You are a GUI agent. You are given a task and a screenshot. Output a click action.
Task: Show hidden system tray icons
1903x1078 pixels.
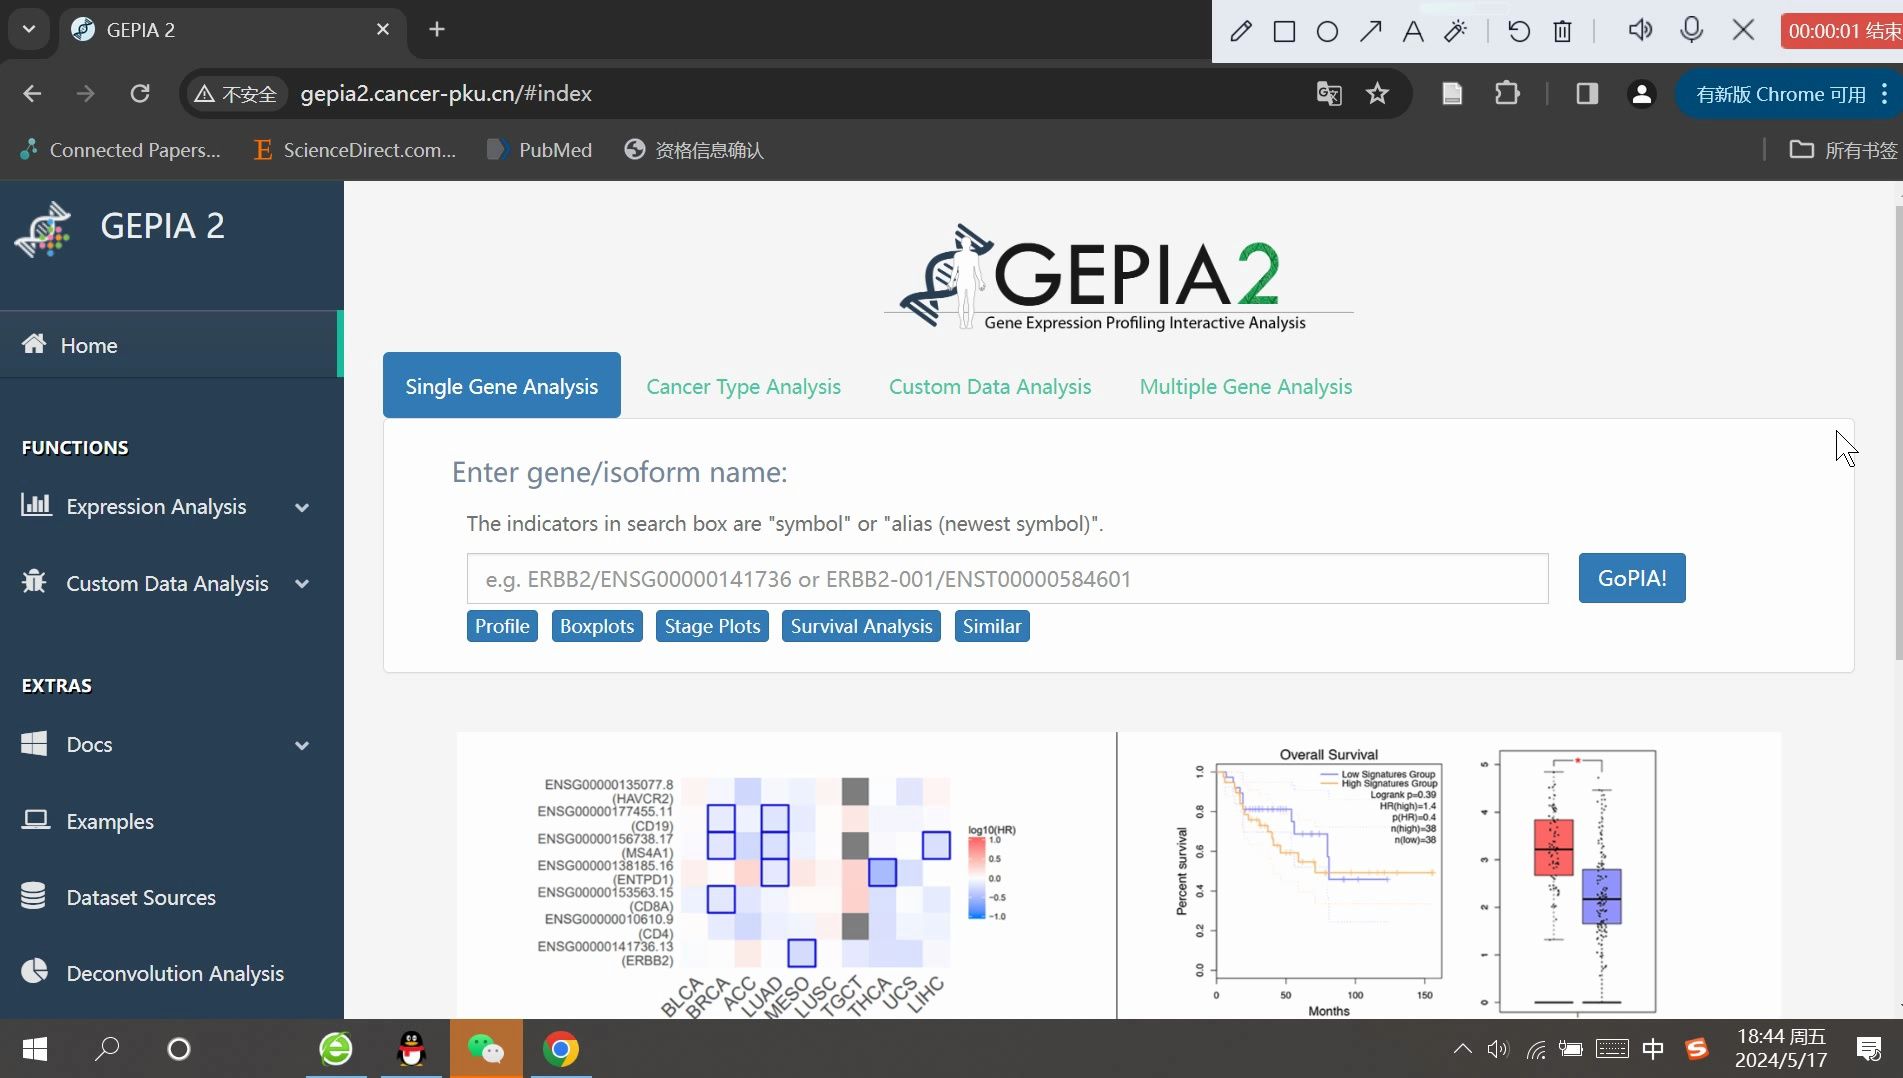pyautogui.click(x=1462, y=1049)
